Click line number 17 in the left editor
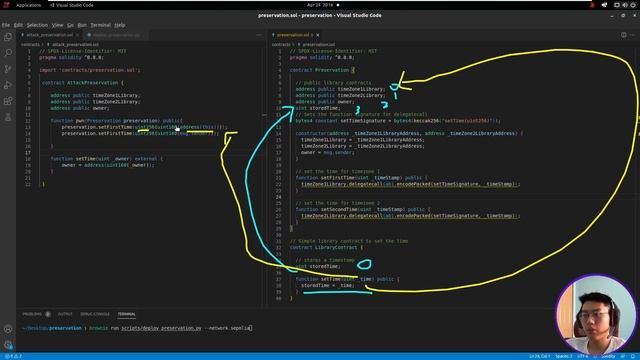The image size is (640, 360). click(x=28, y=152)
